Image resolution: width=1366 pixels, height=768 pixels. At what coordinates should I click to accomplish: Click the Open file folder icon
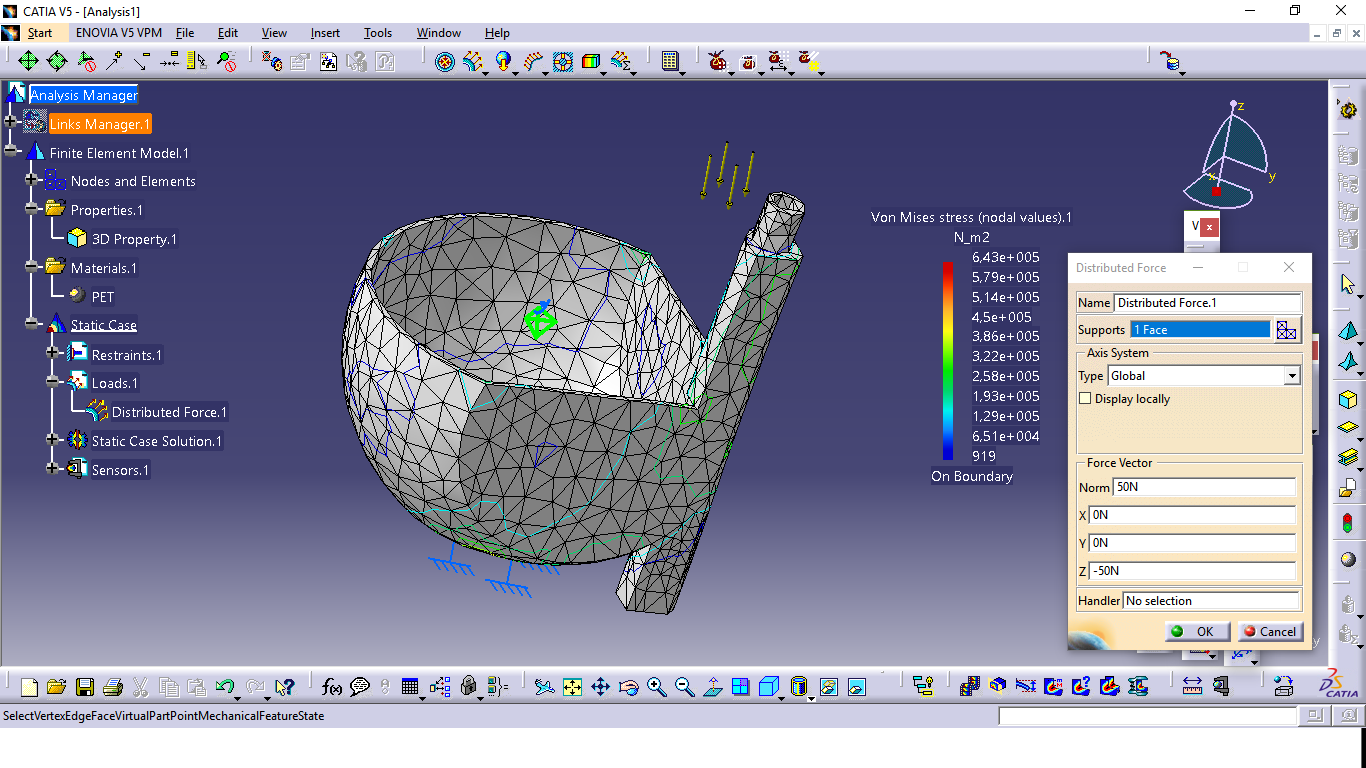click(x=57, y=687)
